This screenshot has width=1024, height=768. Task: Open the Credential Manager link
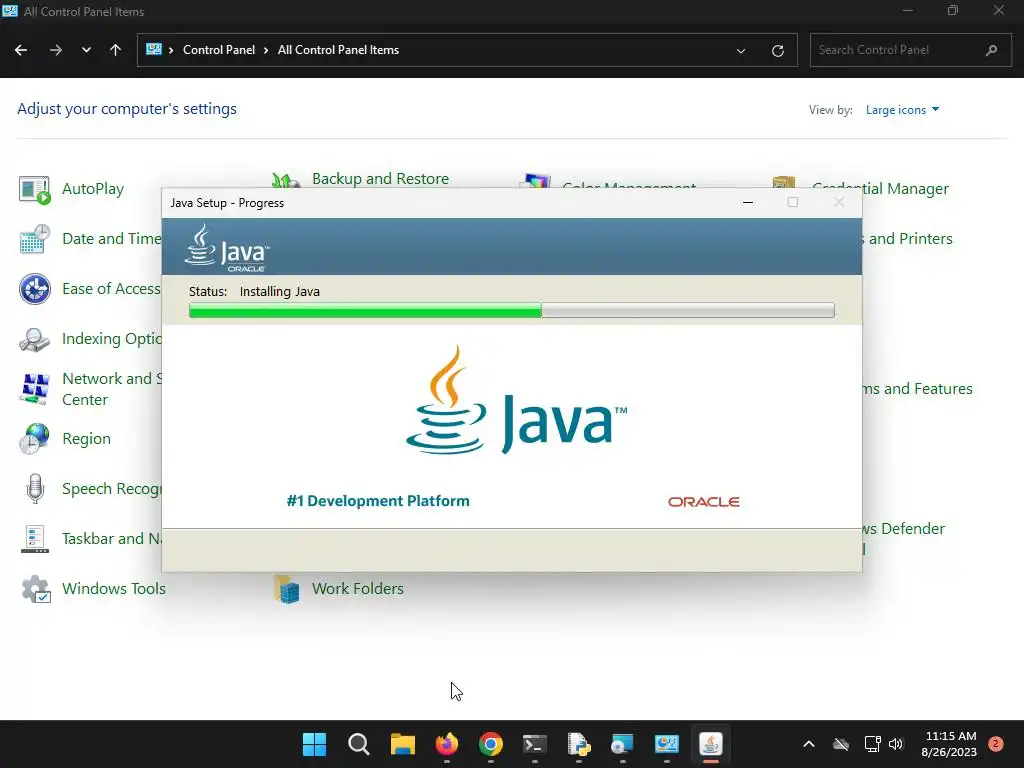(x=880, y=189)
